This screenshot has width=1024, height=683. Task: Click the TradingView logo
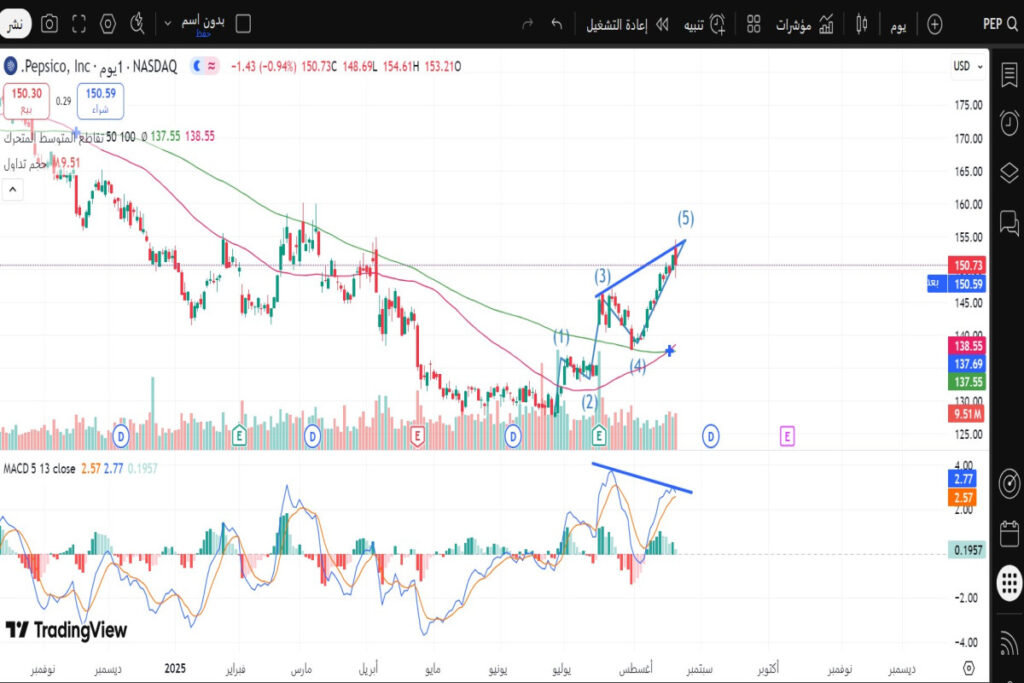[x=67, y=630]
